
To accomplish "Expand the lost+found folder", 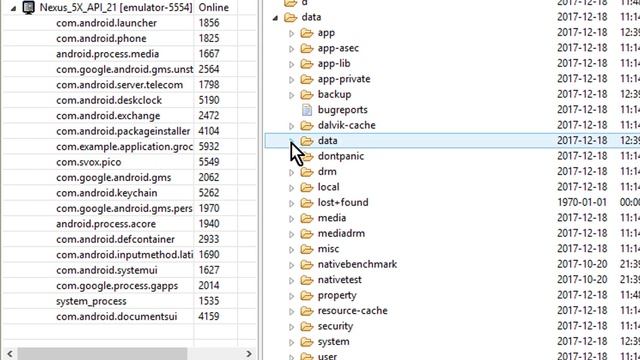I will click(x=291, y=204).
